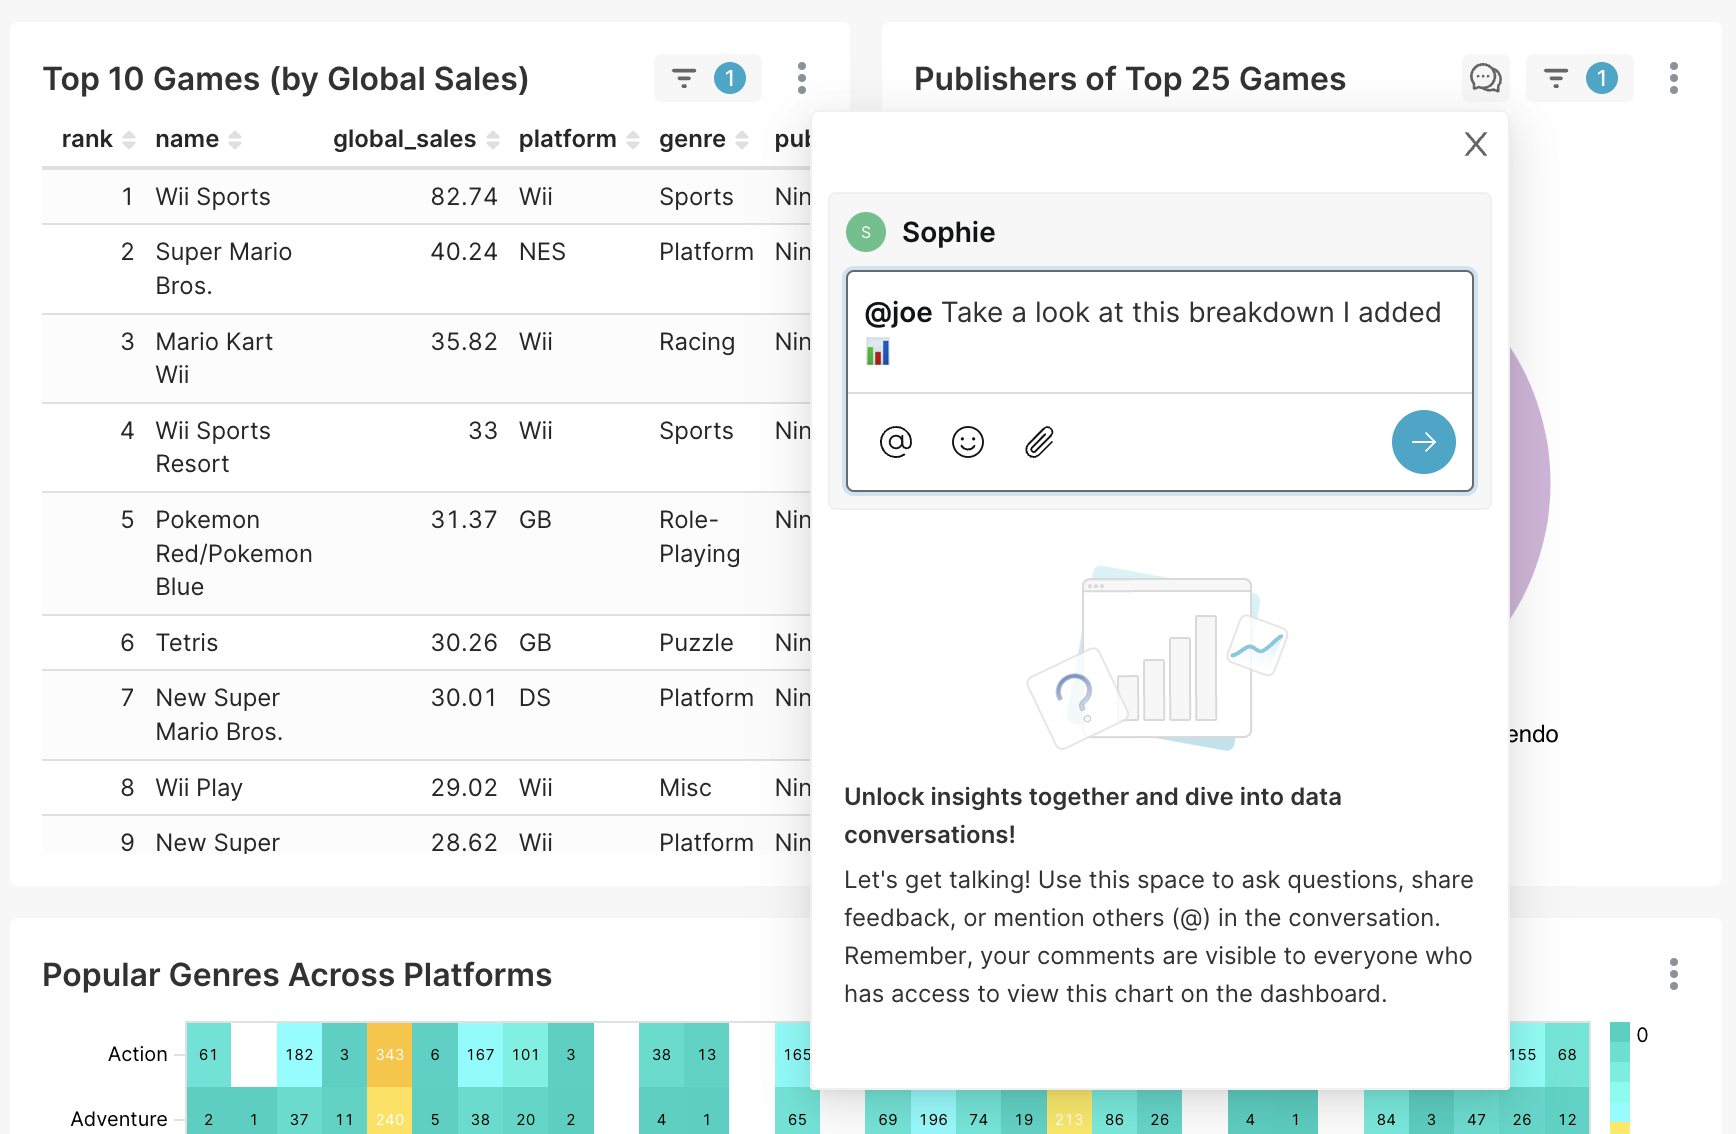Open kebab menu on Publishers of Top 25 Games
Screen dimensions: 1736x1134
1674,78
